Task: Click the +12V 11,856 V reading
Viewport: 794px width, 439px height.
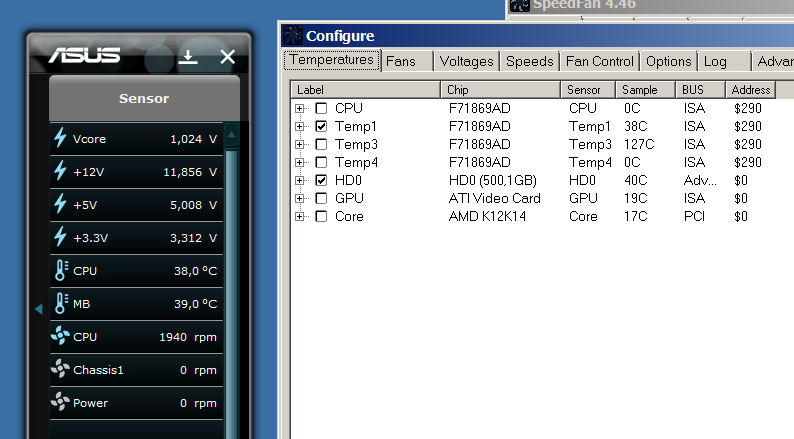Action: [x=190, y=172]
